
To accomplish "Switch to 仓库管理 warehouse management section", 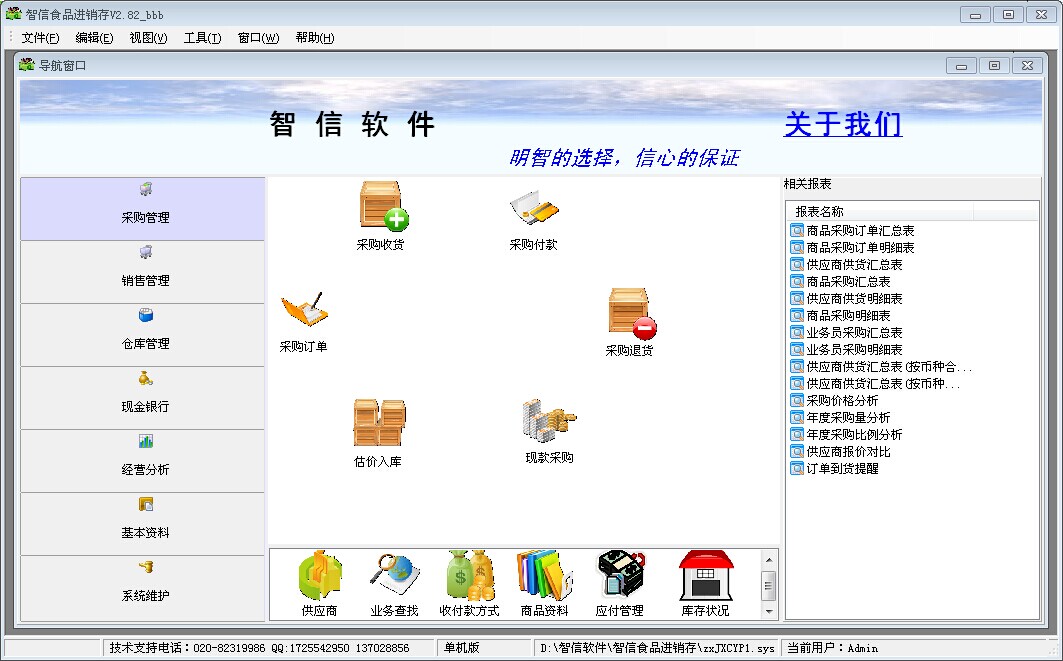I will tap(144, 335).
